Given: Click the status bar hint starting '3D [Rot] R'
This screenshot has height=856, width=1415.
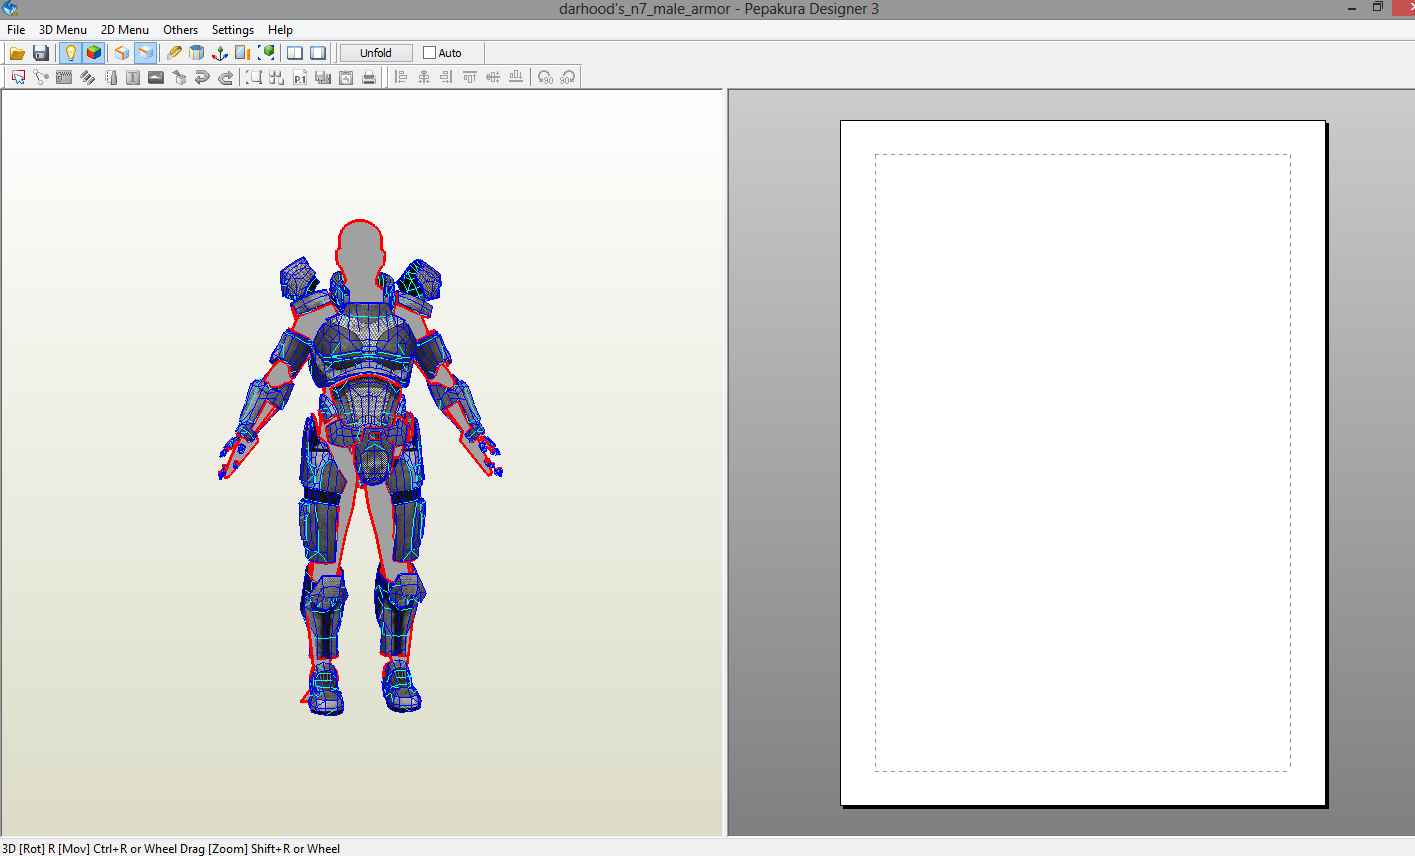Looking at the screenshot, I should click(x=171, y=848).
